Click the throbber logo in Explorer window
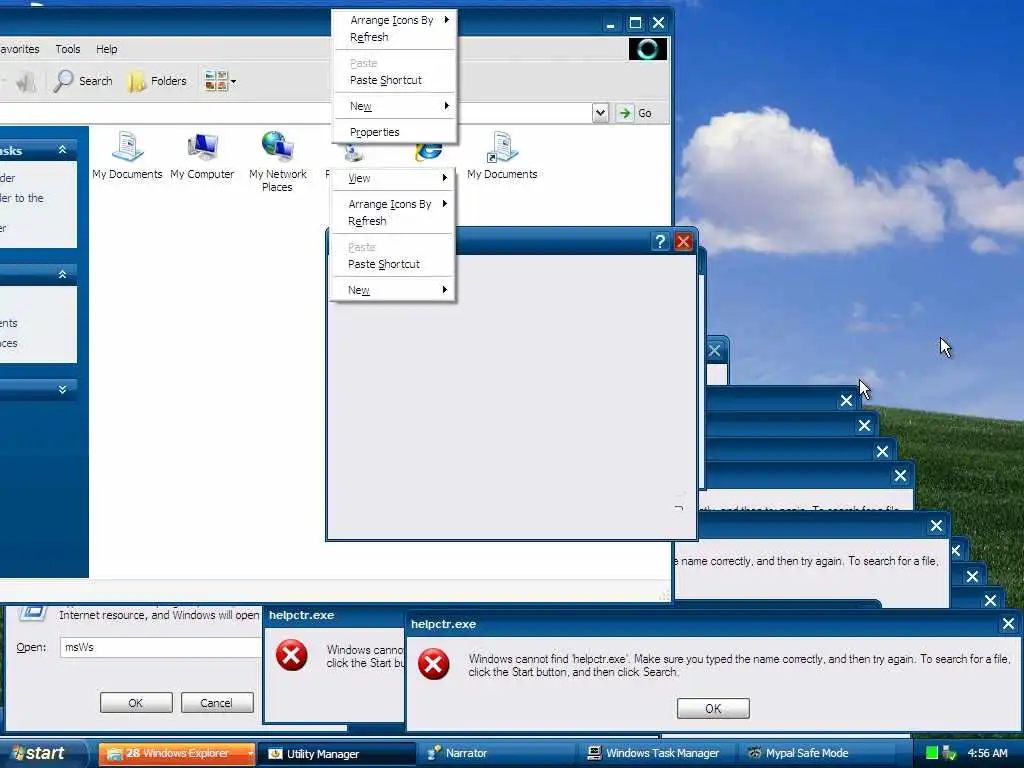1024x768 pixels. click(648, 49)
